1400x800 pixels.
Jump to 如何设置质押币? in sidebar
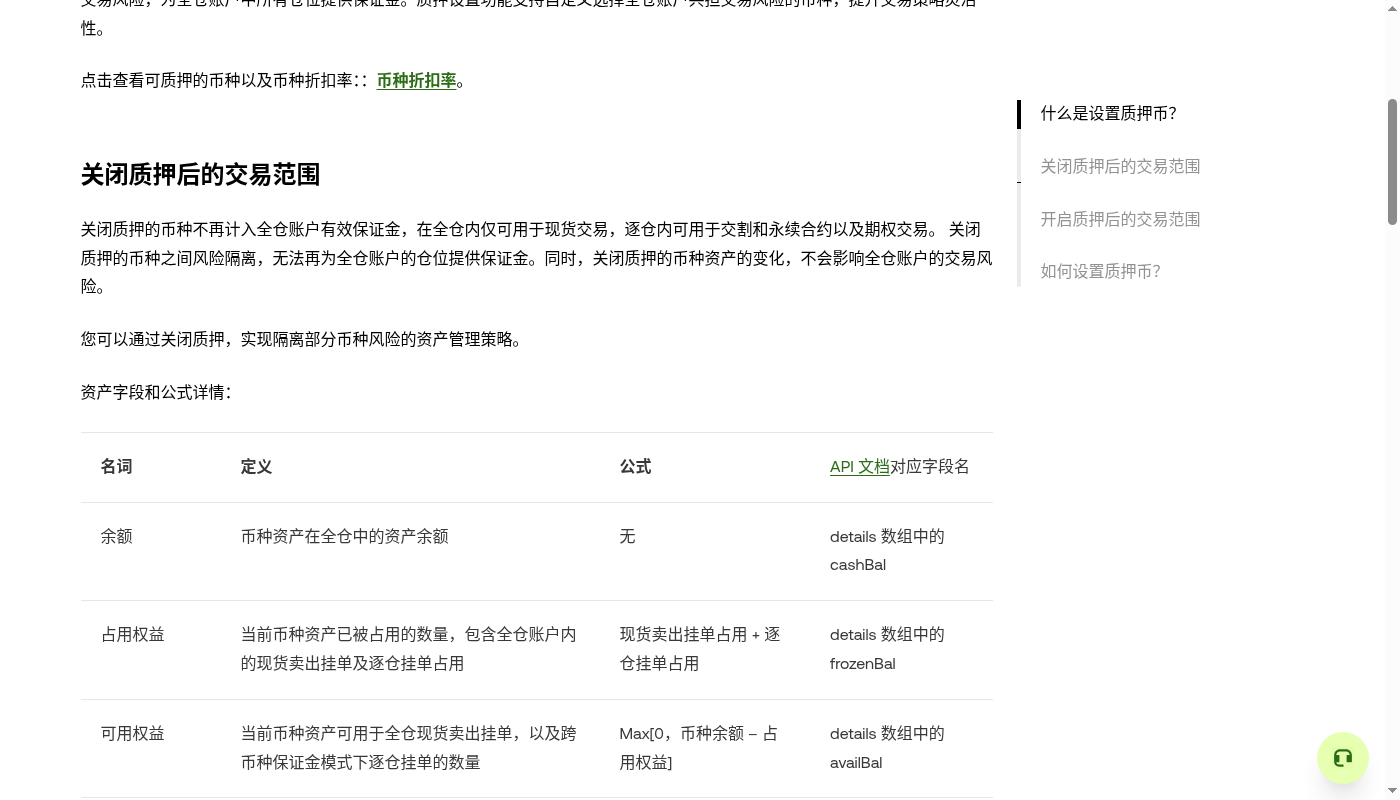pyautogui.click(x=1100, y=272)
